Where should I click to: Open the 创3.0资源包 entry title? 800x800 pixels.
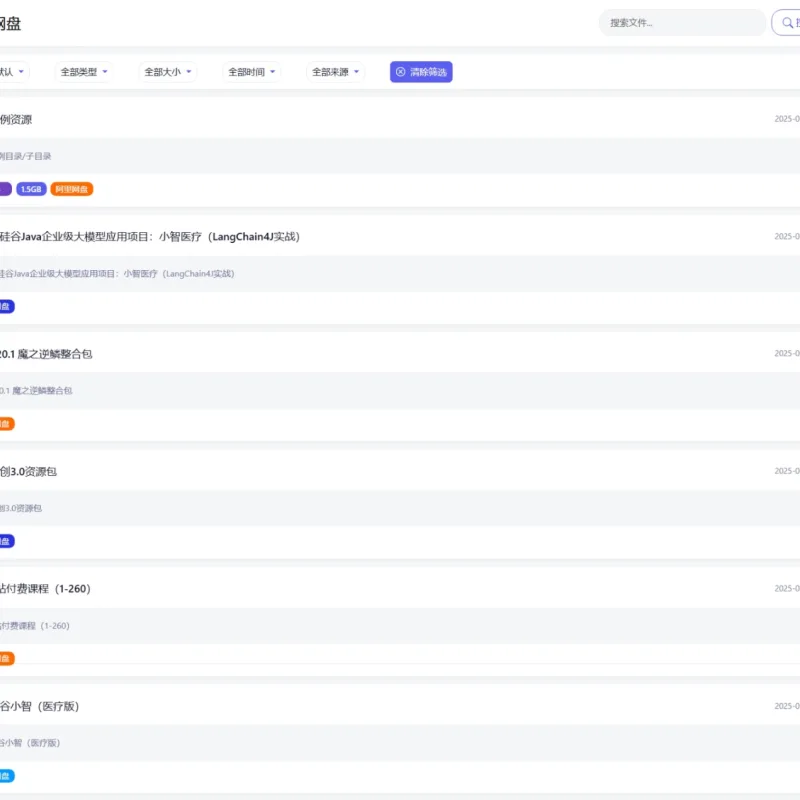pos(28,471)
